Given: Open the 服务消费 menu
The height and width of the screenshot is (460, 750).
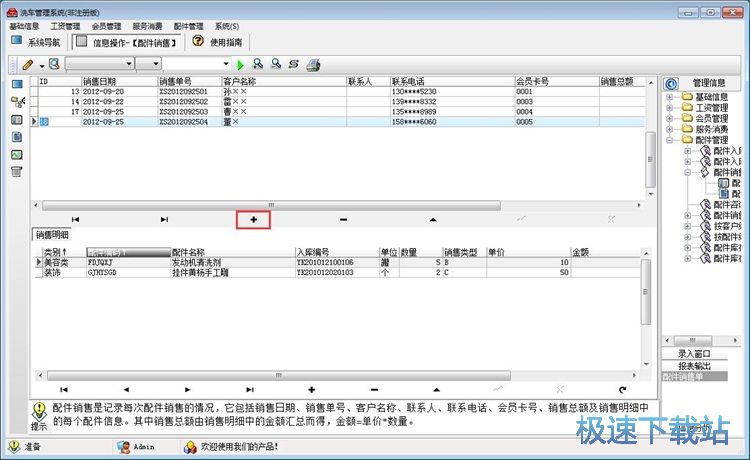Looking at the screenshot, I should [147, 26].
